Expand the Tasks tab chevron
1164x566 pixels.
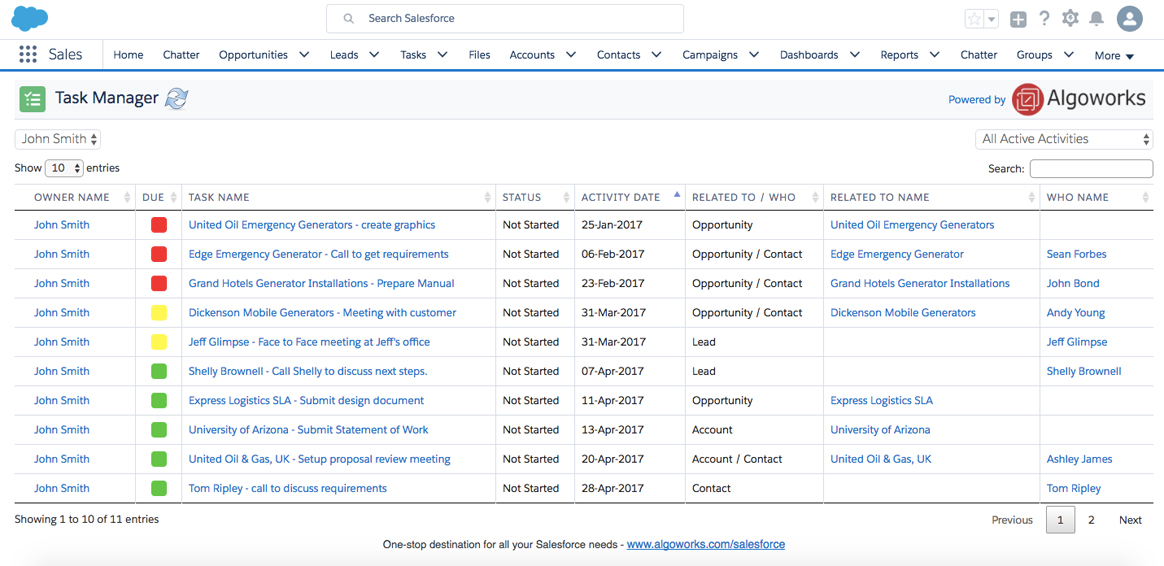click(442, 55)
